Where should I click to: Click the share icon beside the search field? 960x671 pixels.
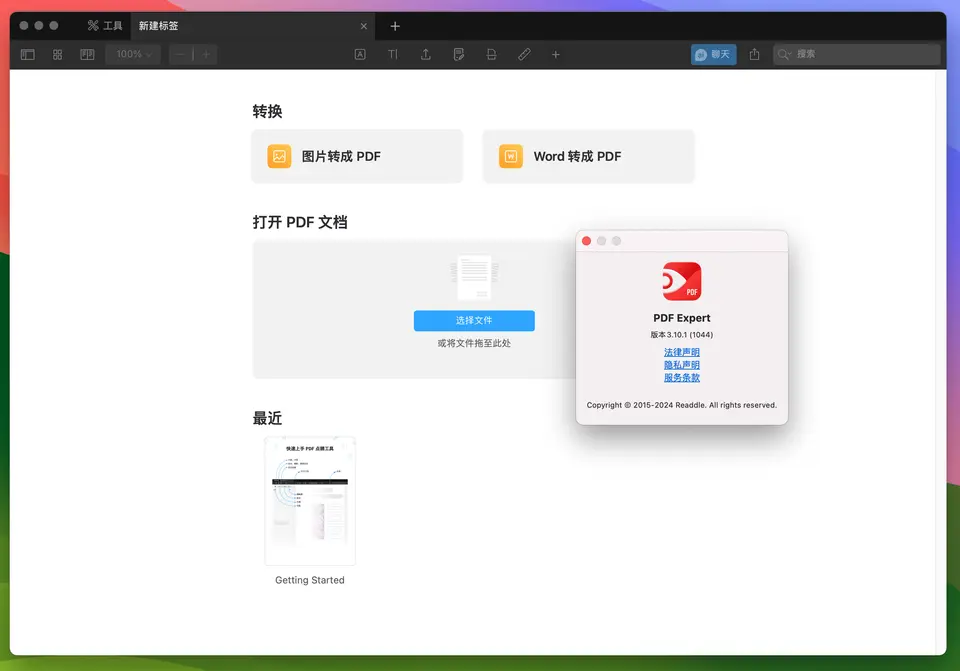[x=755, y=54]
